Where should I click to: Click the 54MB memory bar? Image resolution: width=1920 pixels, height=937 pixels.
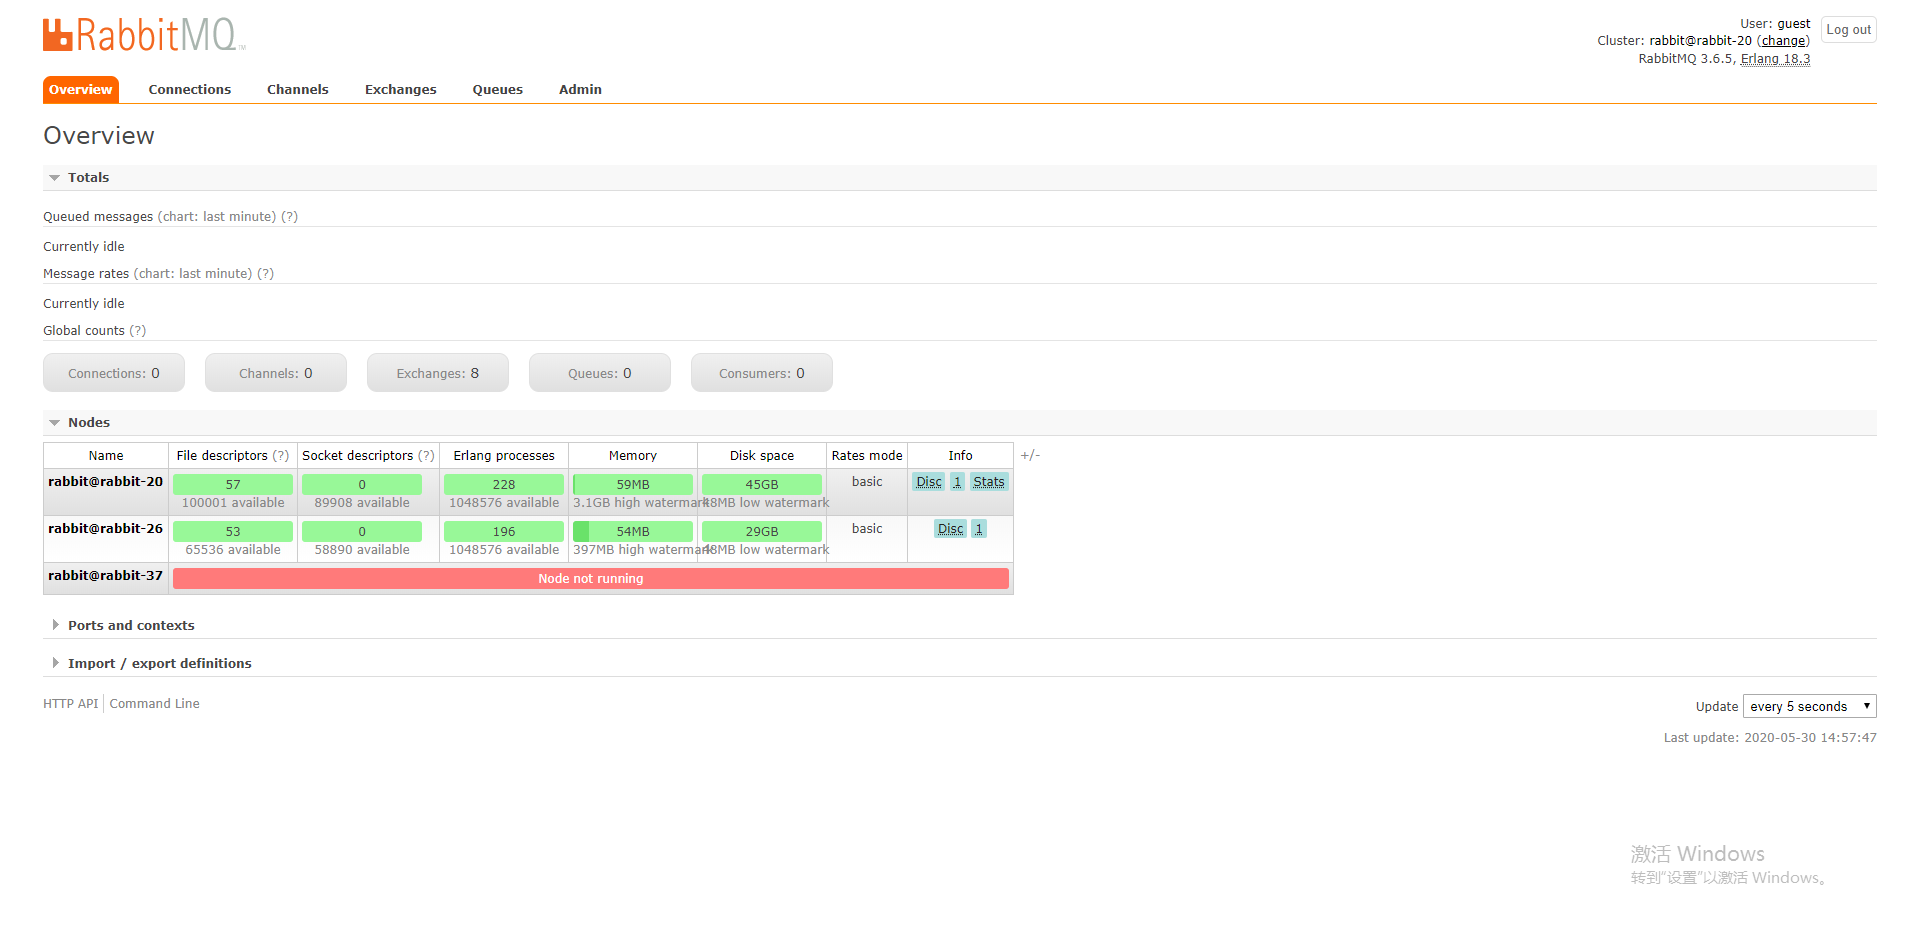(x=633, y=532)
